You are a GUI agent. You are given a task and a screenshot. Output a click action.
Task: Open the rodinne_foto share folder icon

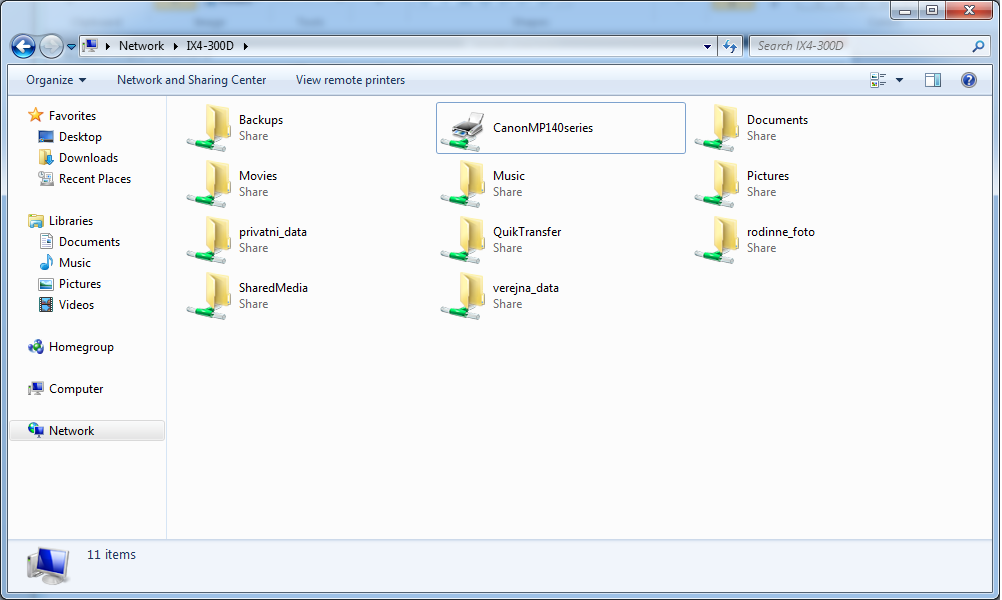tap(719, 239)
